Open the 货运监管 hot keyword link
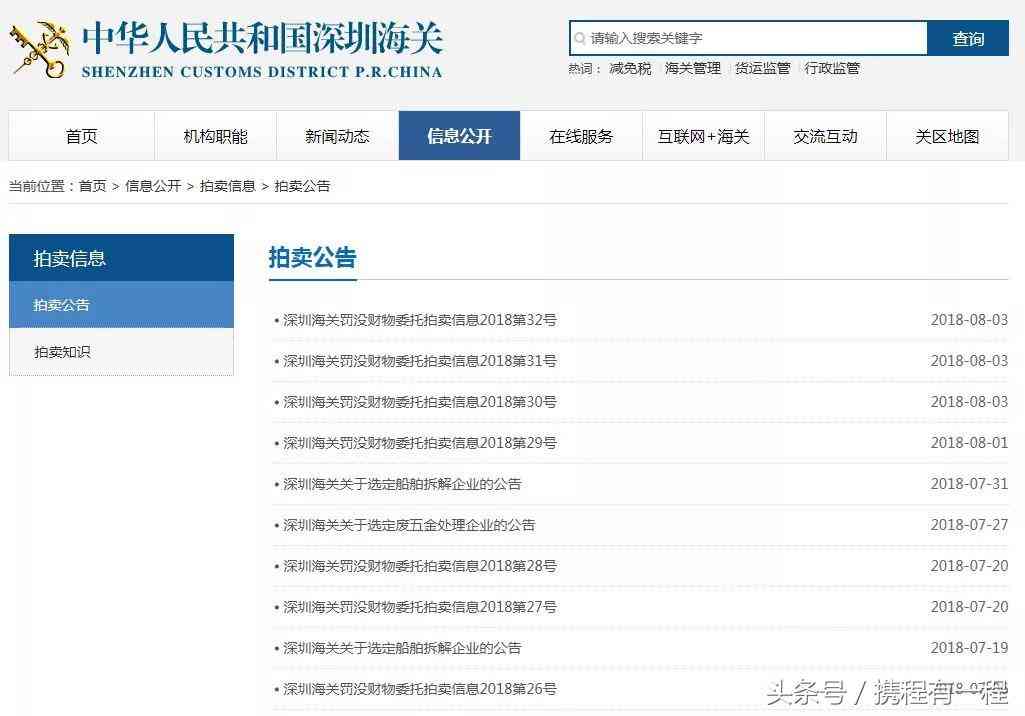This screenshot has height=716, width=1025. tap(763, 69)
